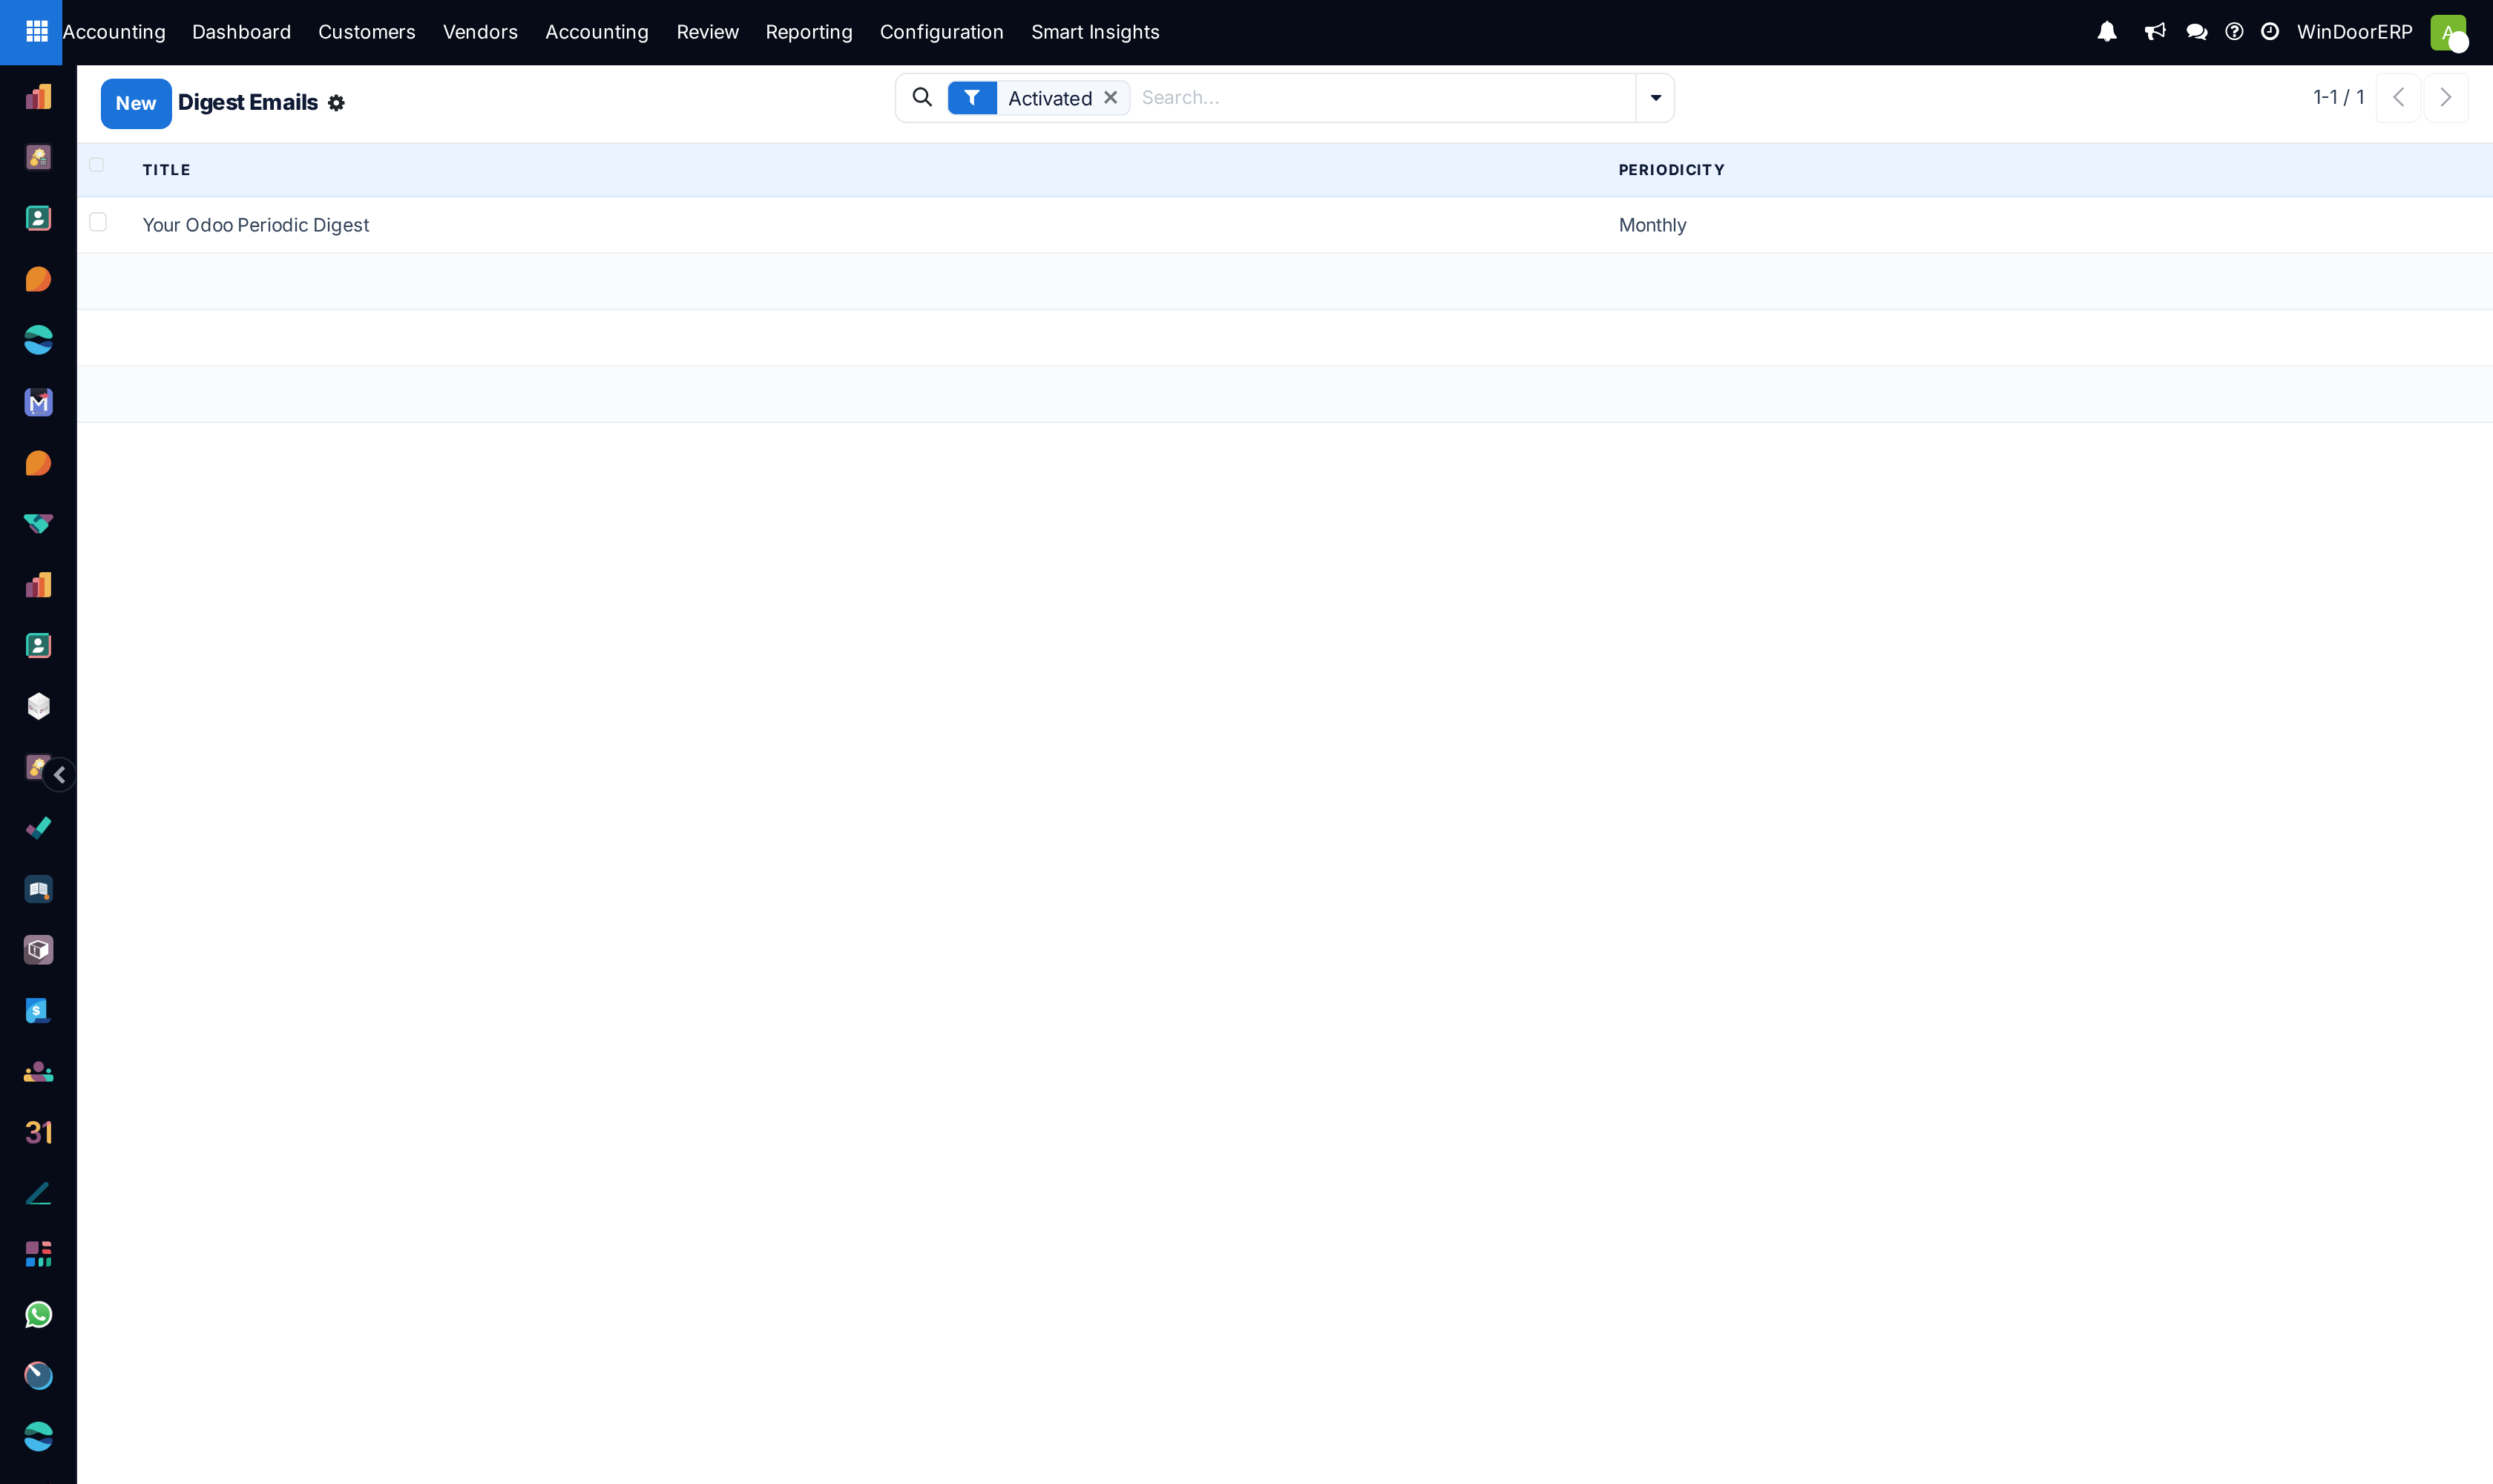Open the Digest Emails gear actions menu

336,103
